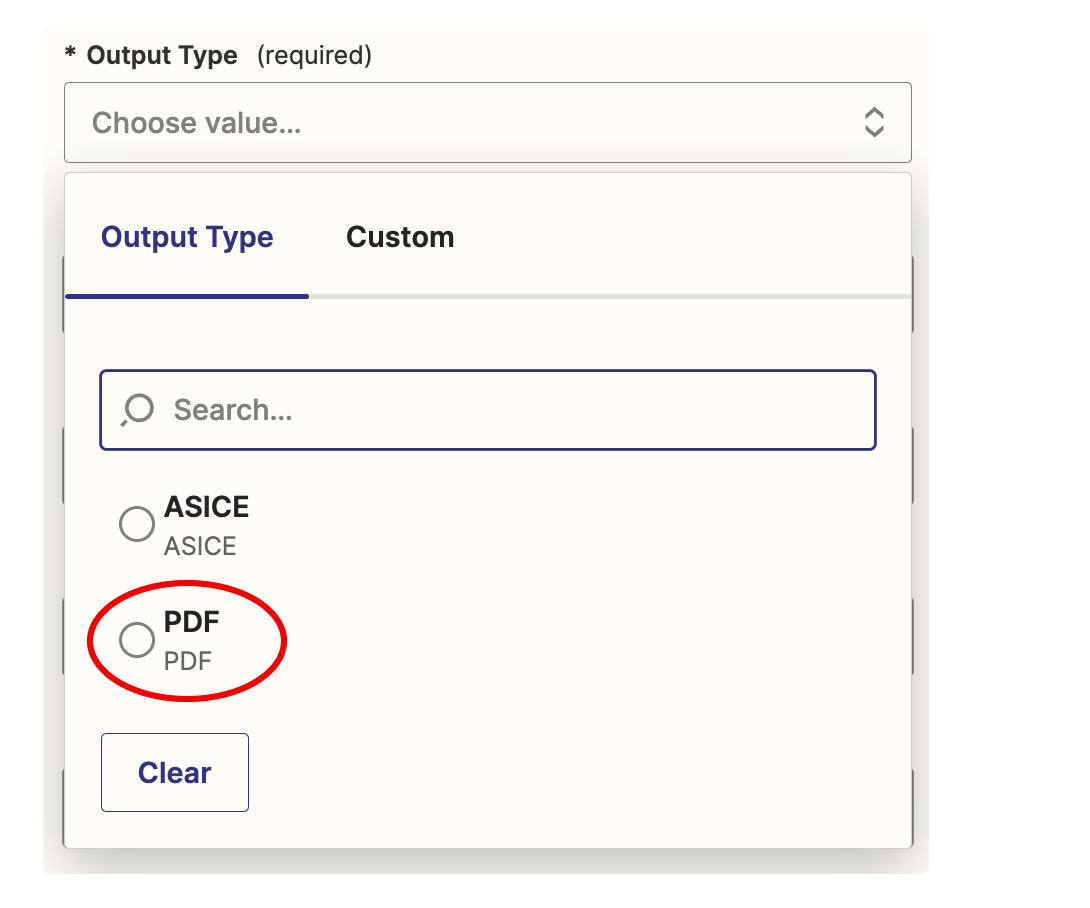The width and height of the screenshot is (1090, 908).
Task: Click the gray ASICE description text
Action: 200,546
